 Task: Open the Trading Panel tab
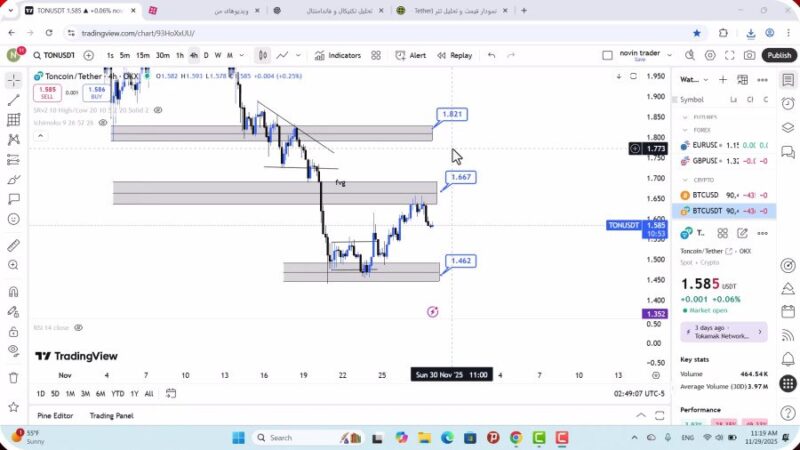(x=111, y=415)
